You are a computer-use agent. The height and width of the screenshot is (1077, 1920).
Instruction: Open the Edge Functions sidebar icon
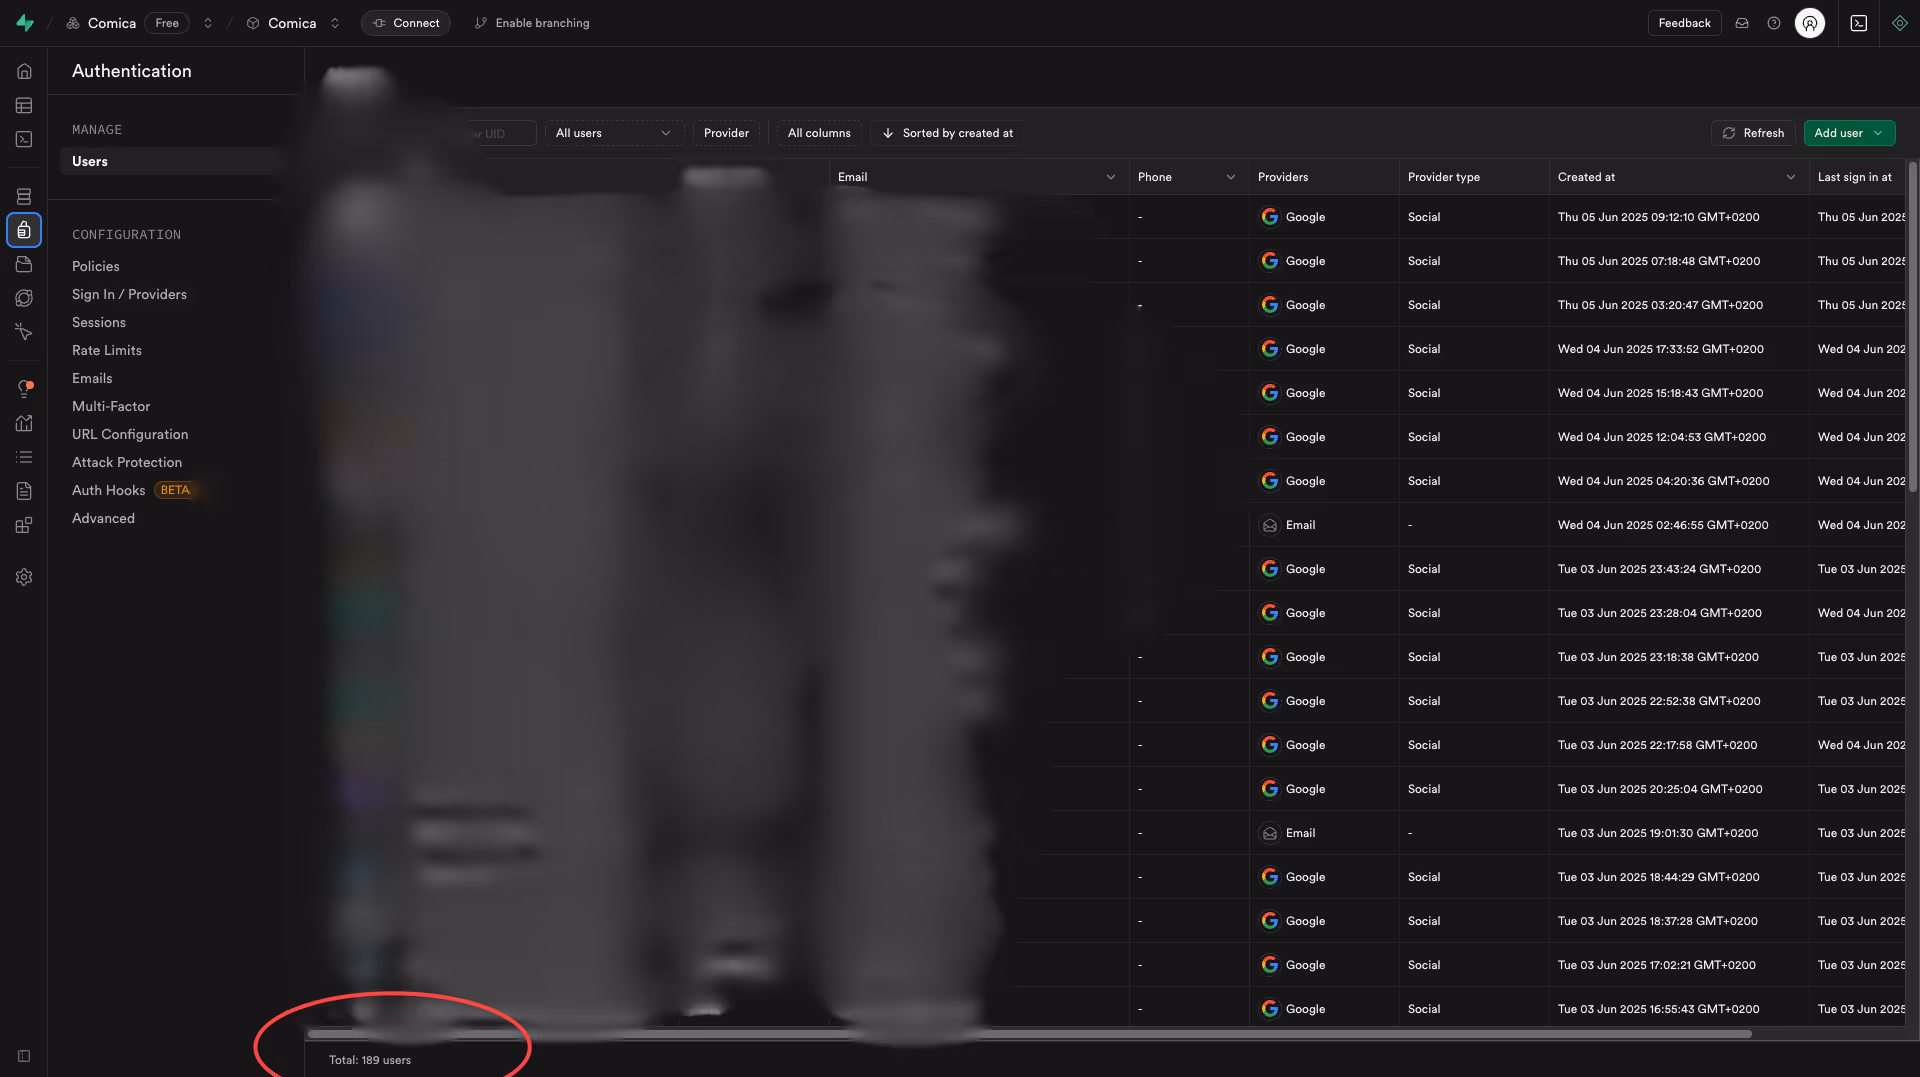pos(24,298)
